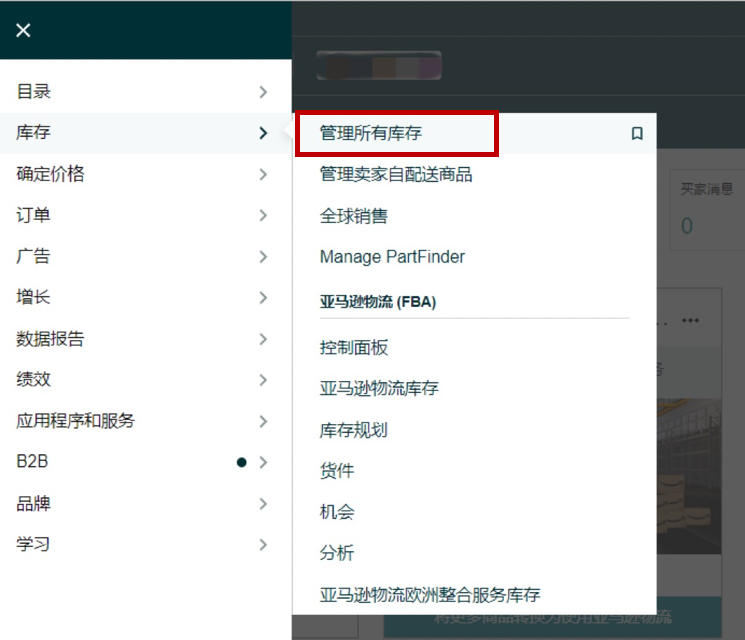The height and width of the screenshot is (640, 745).
Task: Go to 全球销售 page
Action: [354, 215]
